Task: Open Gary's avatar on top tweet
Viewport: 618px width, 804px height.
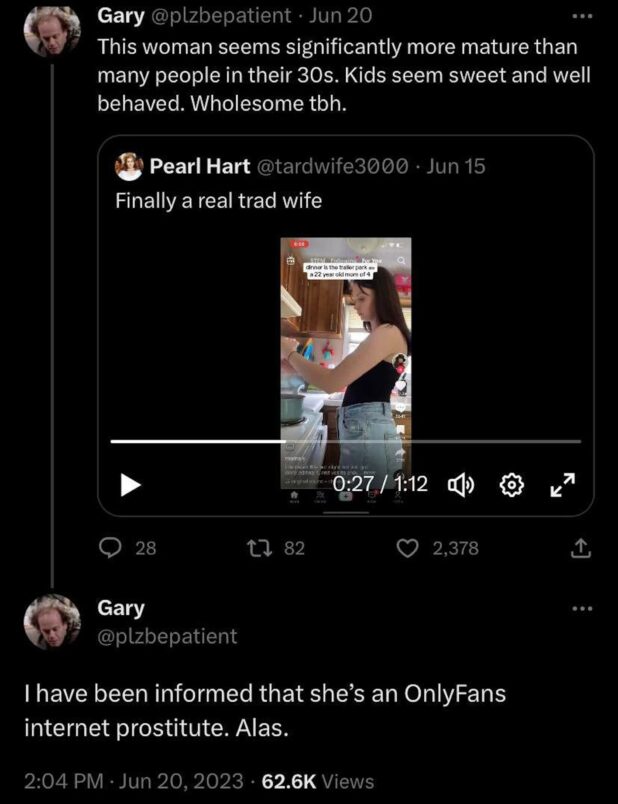Action: (50, 30)
